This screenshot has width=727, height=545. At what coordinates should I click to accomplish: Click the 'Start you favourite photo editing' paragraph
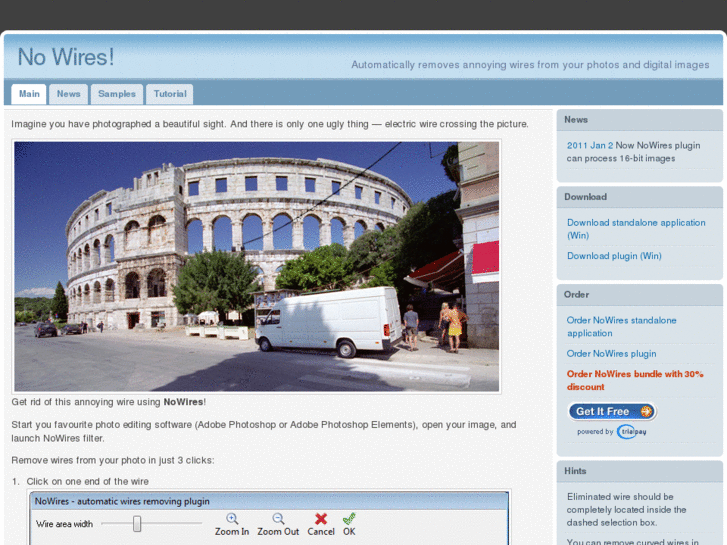tap(264, 431)
